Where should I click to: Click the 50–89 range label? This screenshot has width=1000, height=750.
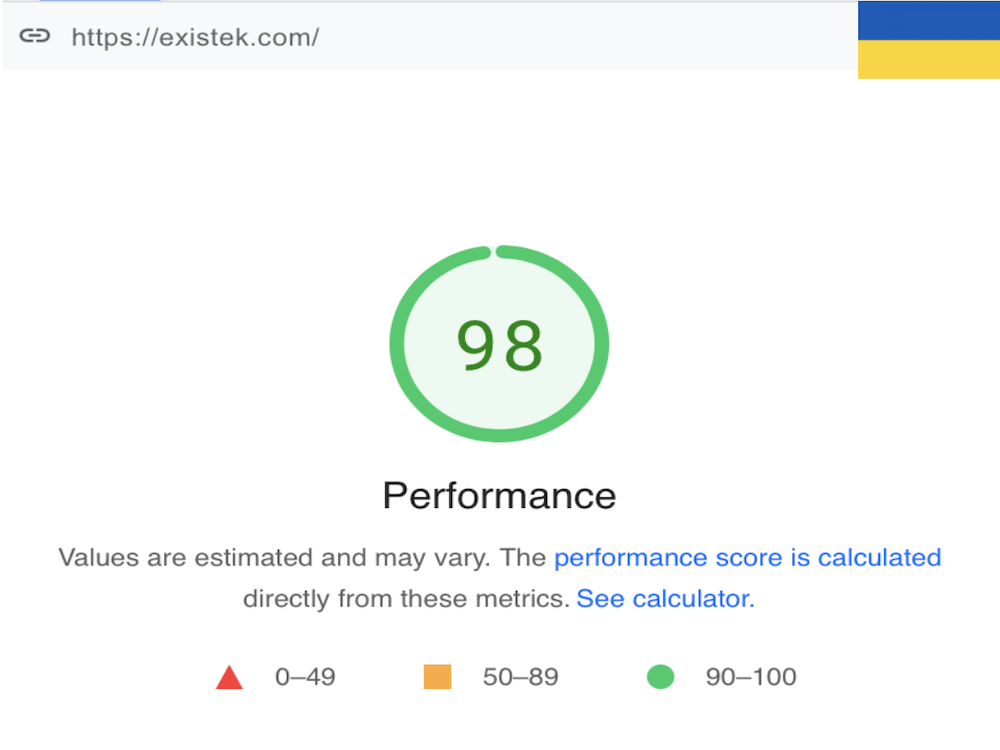[520, 677]
